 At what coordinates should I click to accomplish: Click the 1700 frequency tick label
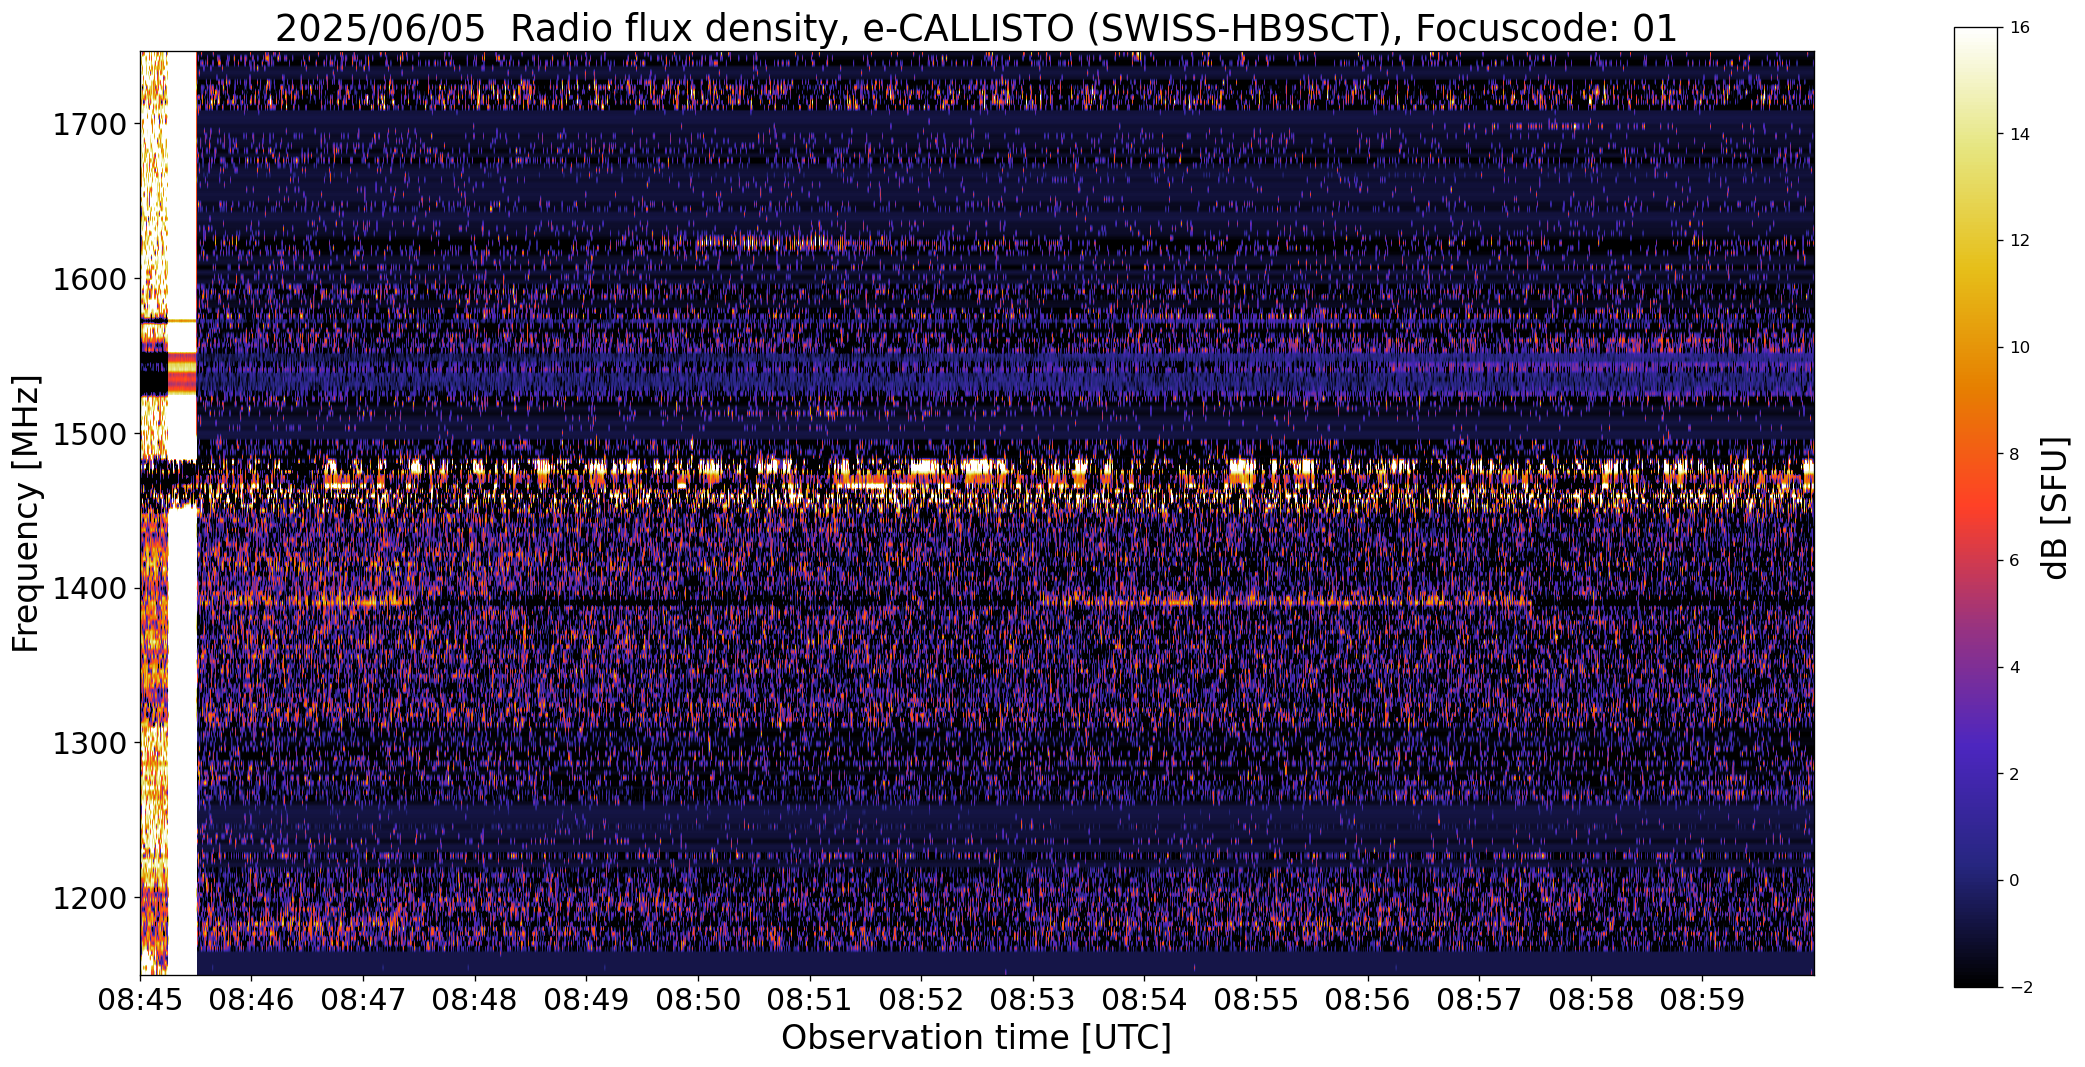click(x=89, y=125)
